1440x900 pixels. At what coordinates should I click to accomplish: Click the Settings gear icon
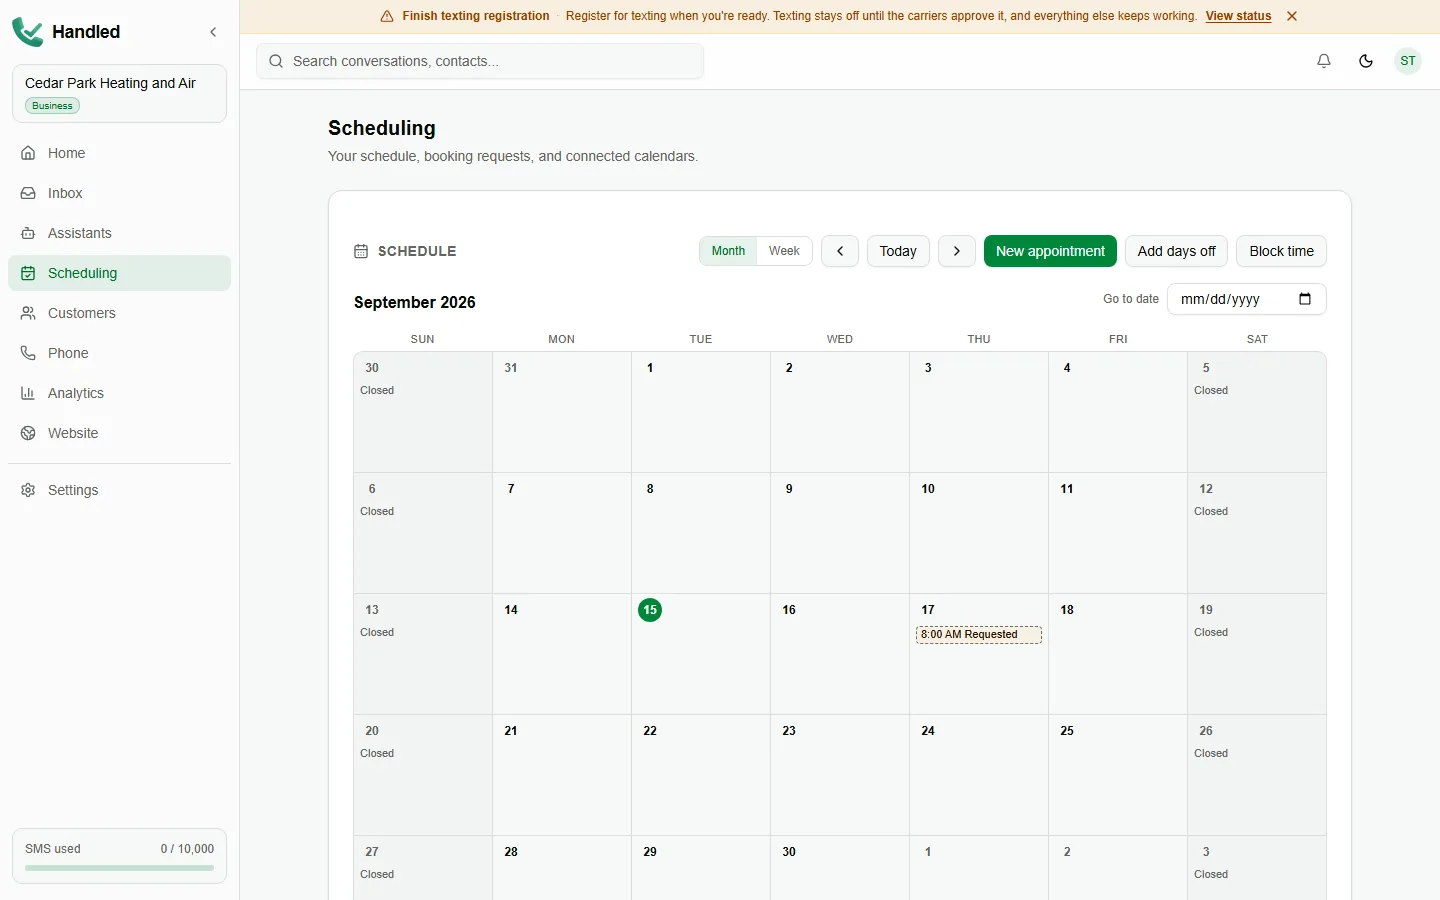click(28, 490)
